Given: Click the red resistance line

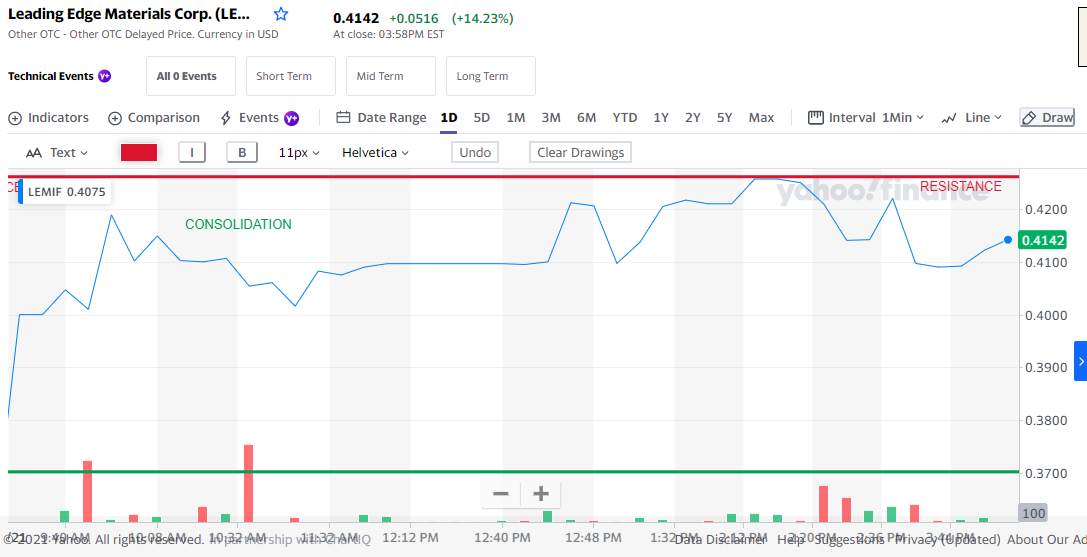Looking at the screenshot, I should (513, 176).
